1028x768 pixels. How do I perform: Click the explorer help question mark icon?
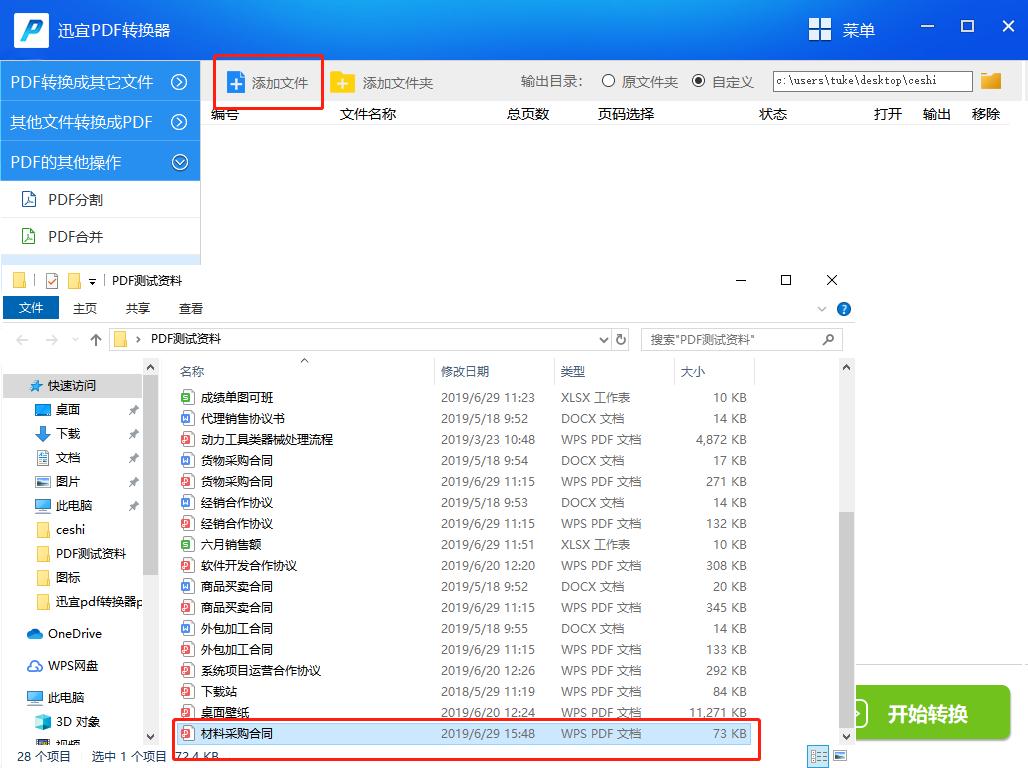coord(844,309)
